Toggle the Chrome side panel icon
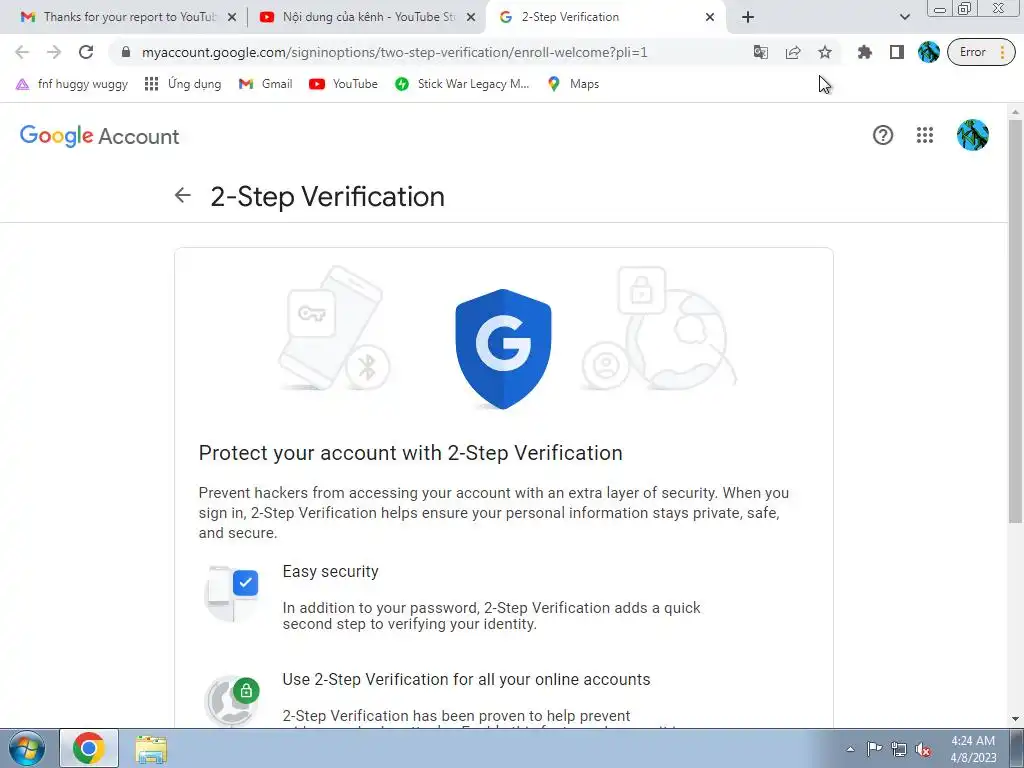Image resolution: width=1024 pixels, height=768 pixels. pyautogui.click(x=897, y=52)
